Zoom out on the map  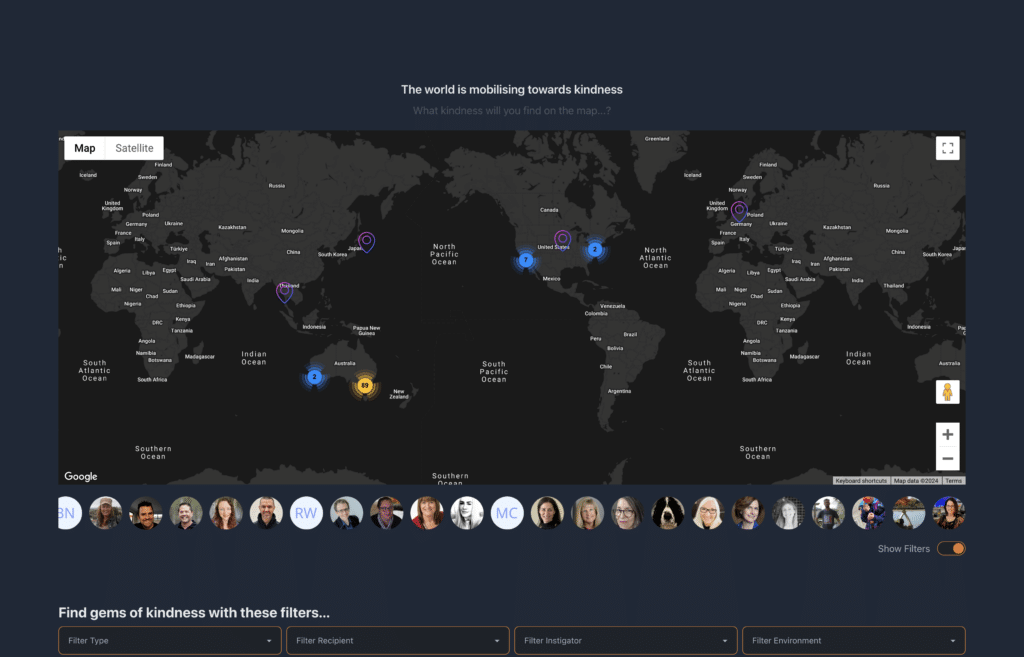948,459
